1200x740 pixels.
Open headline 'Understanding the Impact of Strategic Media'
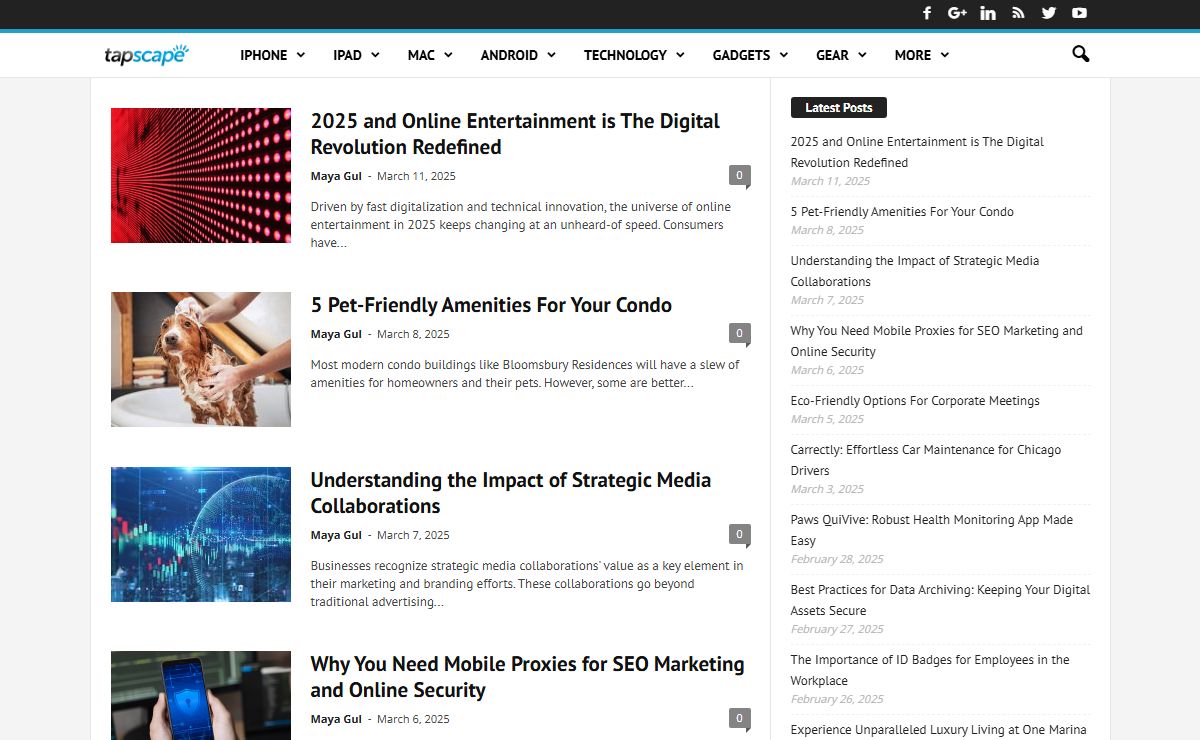[x=511, y=493]
